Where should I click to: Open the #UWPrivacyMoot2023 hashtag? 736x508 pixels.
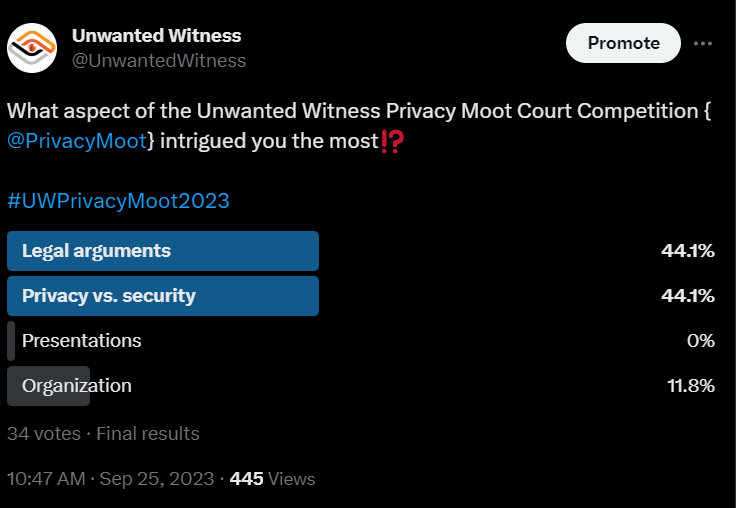tap(118, 201)
